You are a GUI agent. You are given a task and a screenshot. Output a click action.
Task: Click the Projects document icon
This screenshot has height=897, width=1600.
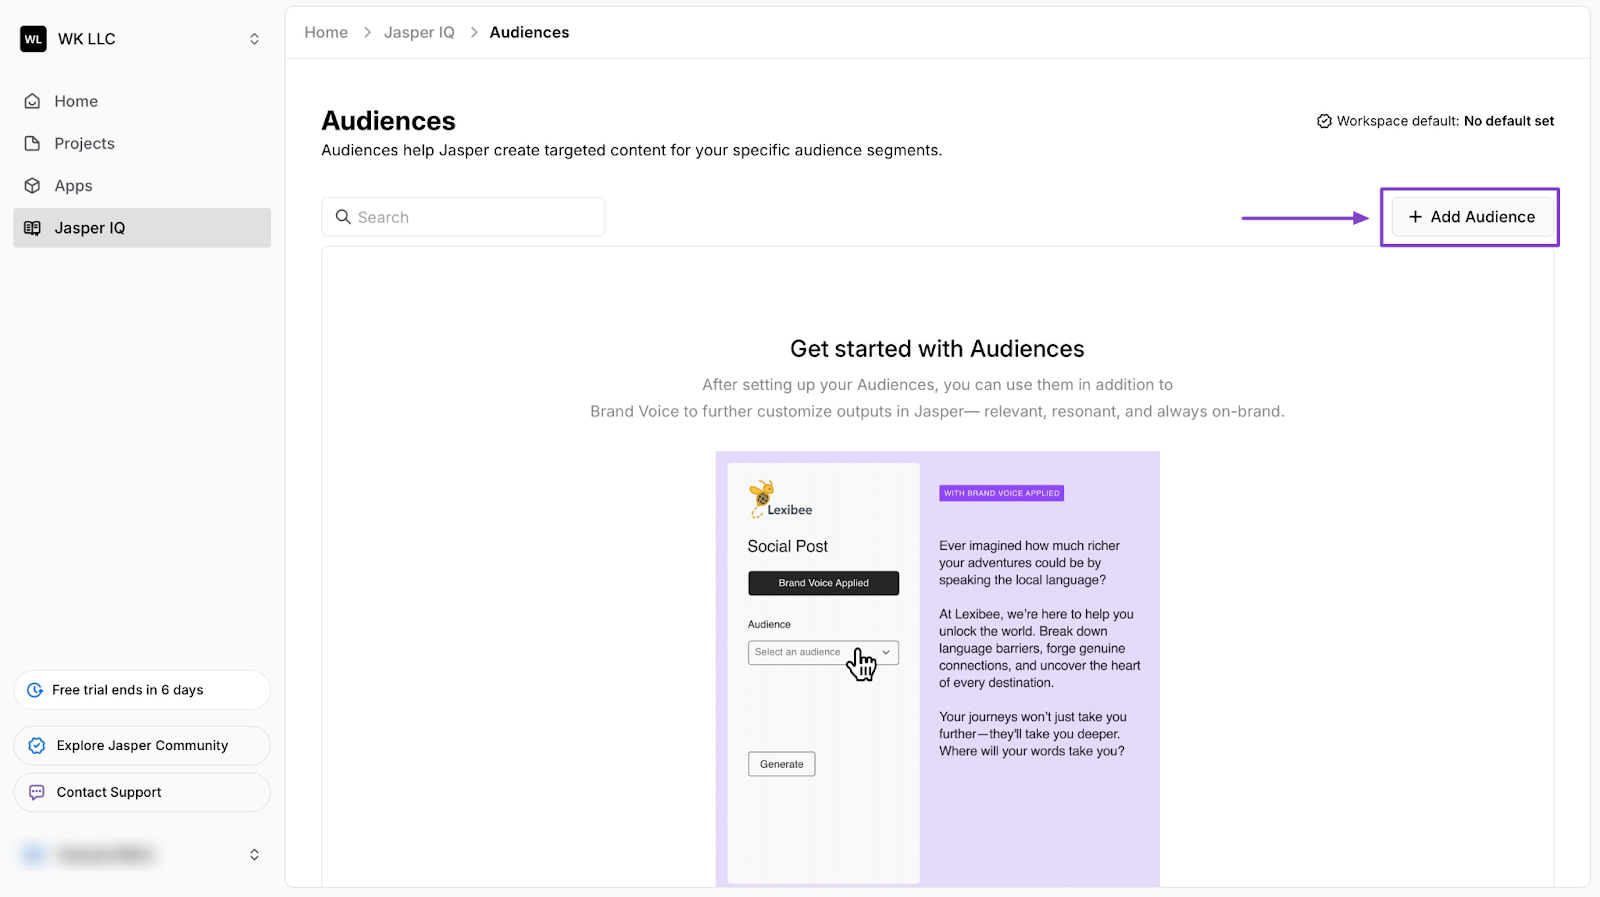pos(33,143)
